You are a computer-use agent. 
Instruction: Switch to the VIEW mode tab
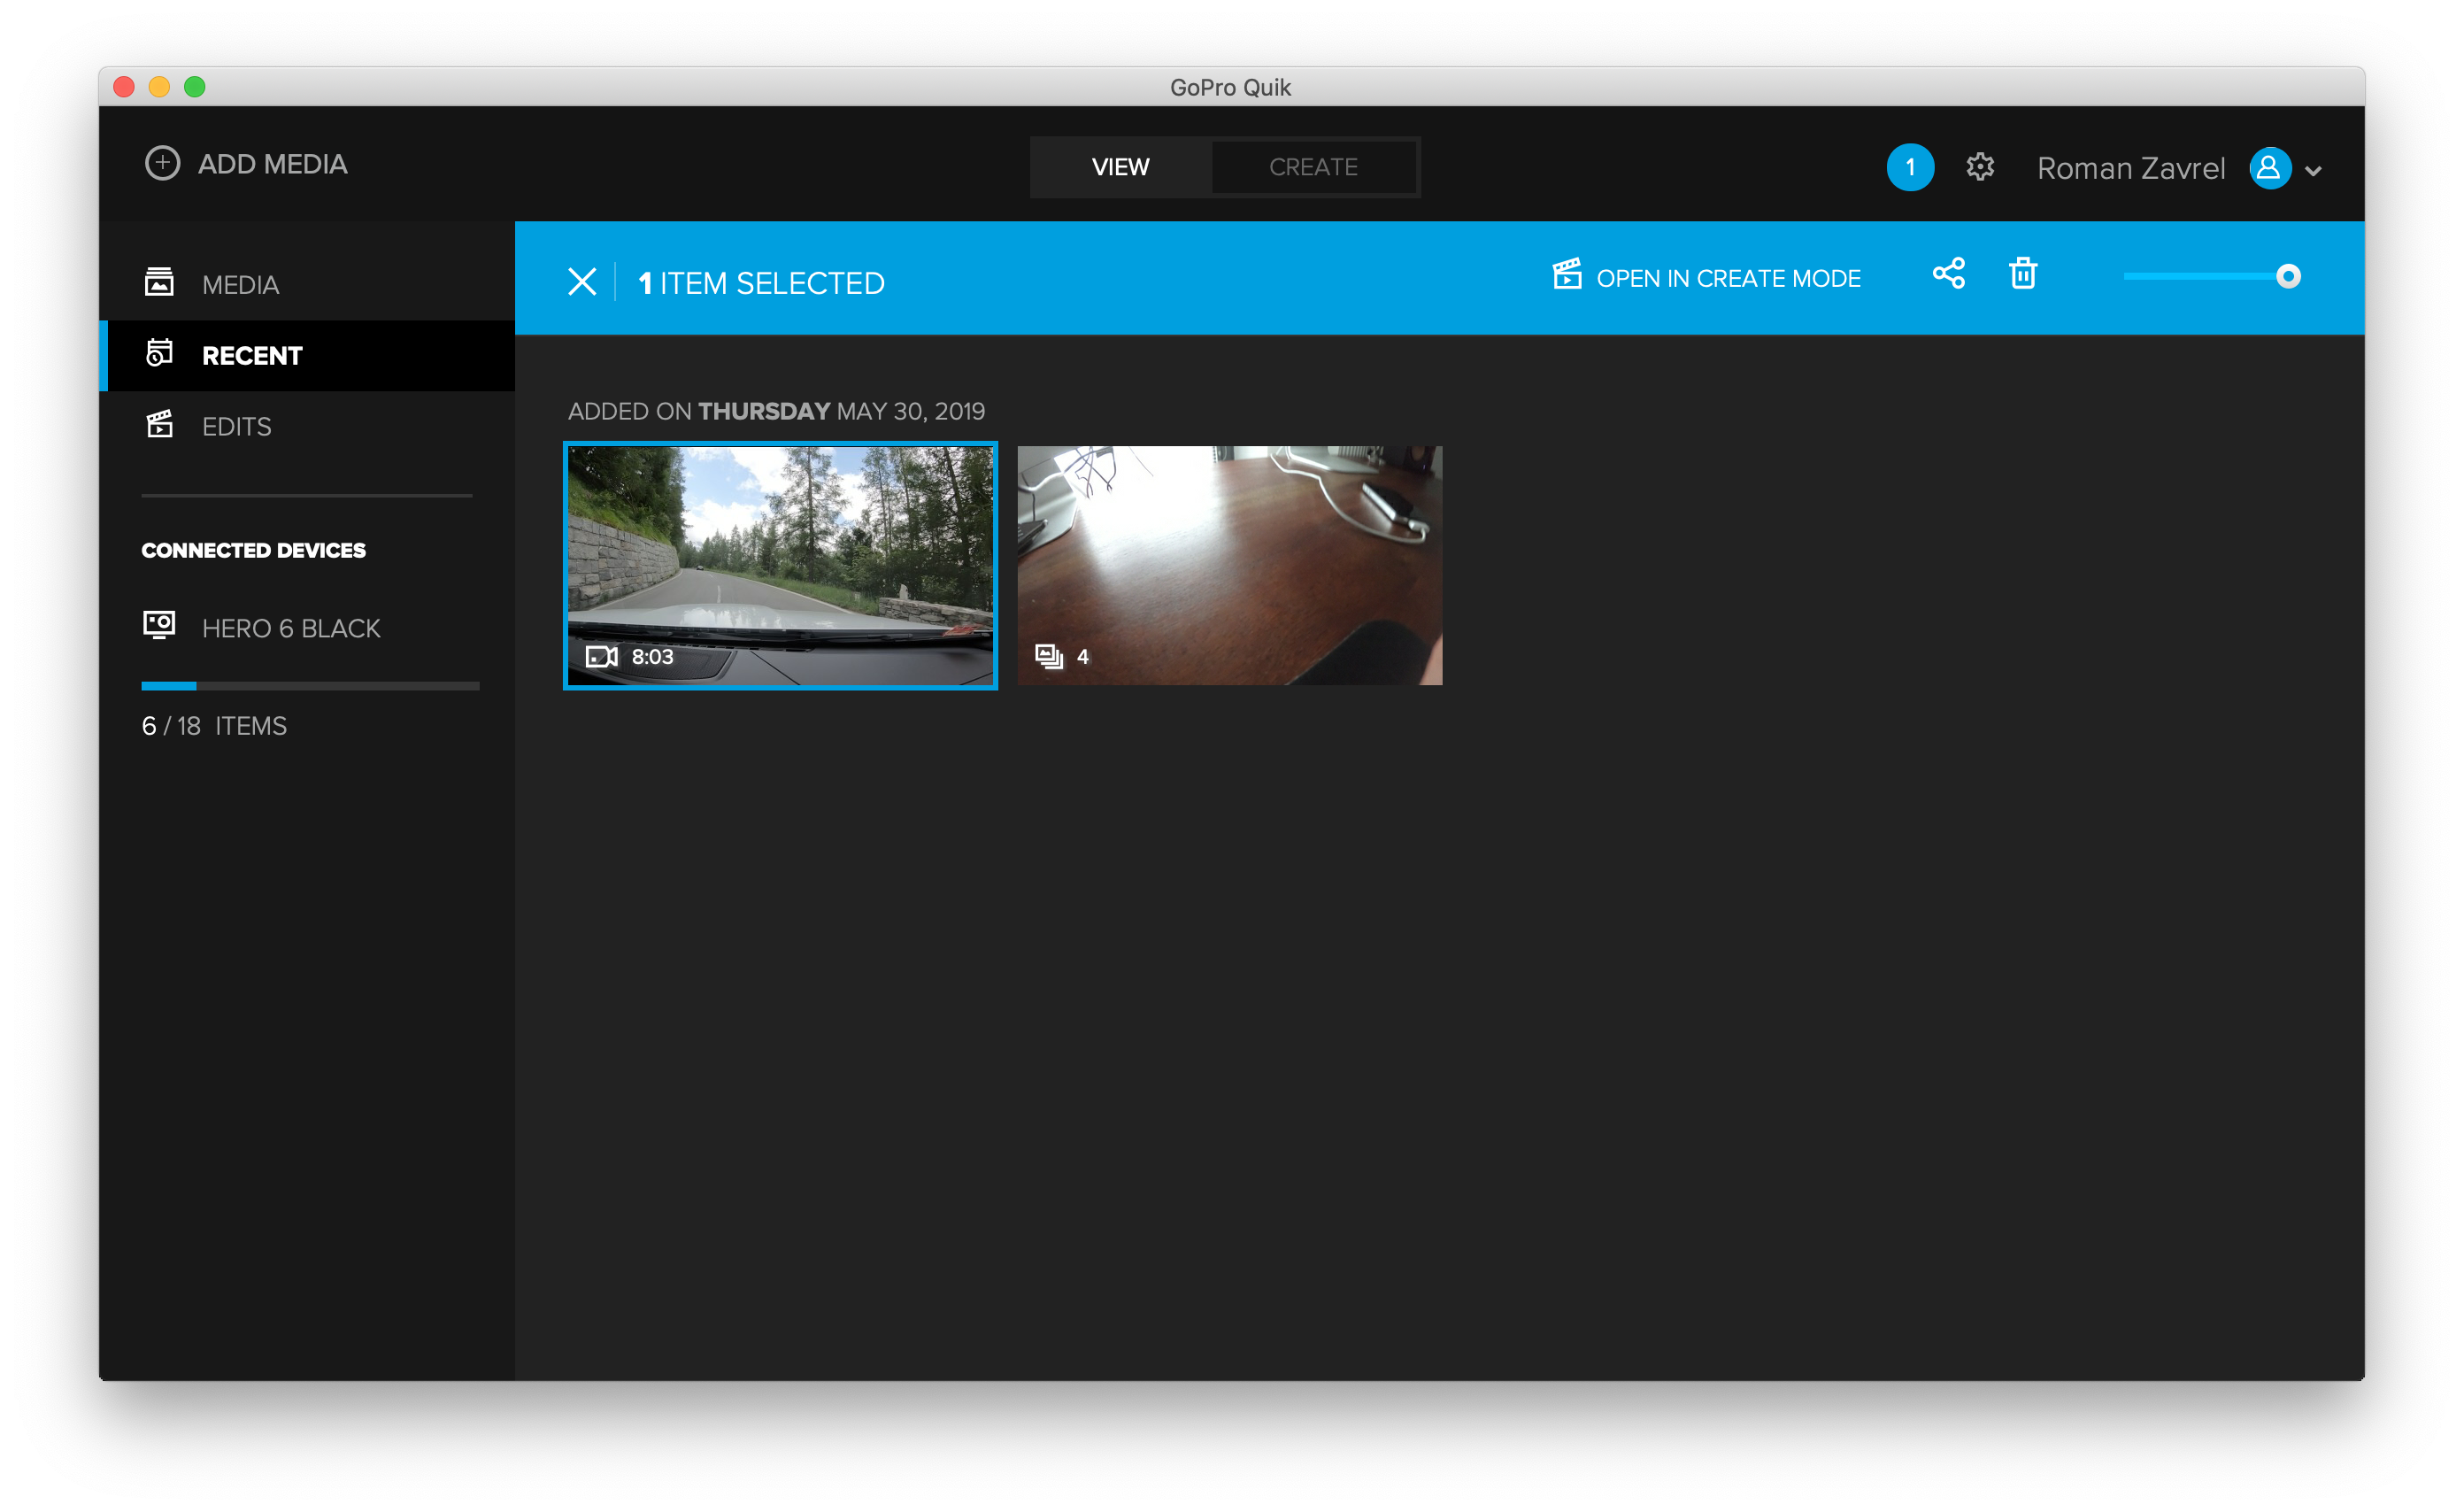pos(1120,167)
